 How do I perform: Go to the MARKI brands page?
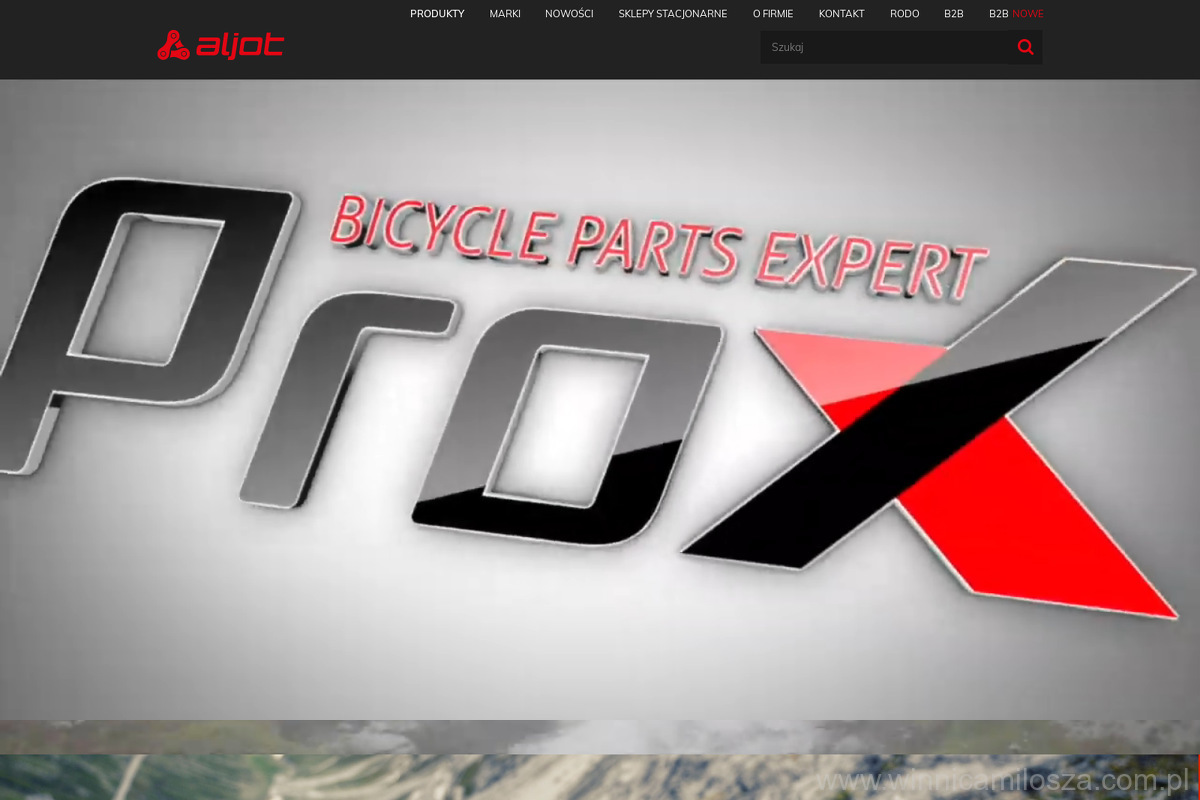coord(505,14)
